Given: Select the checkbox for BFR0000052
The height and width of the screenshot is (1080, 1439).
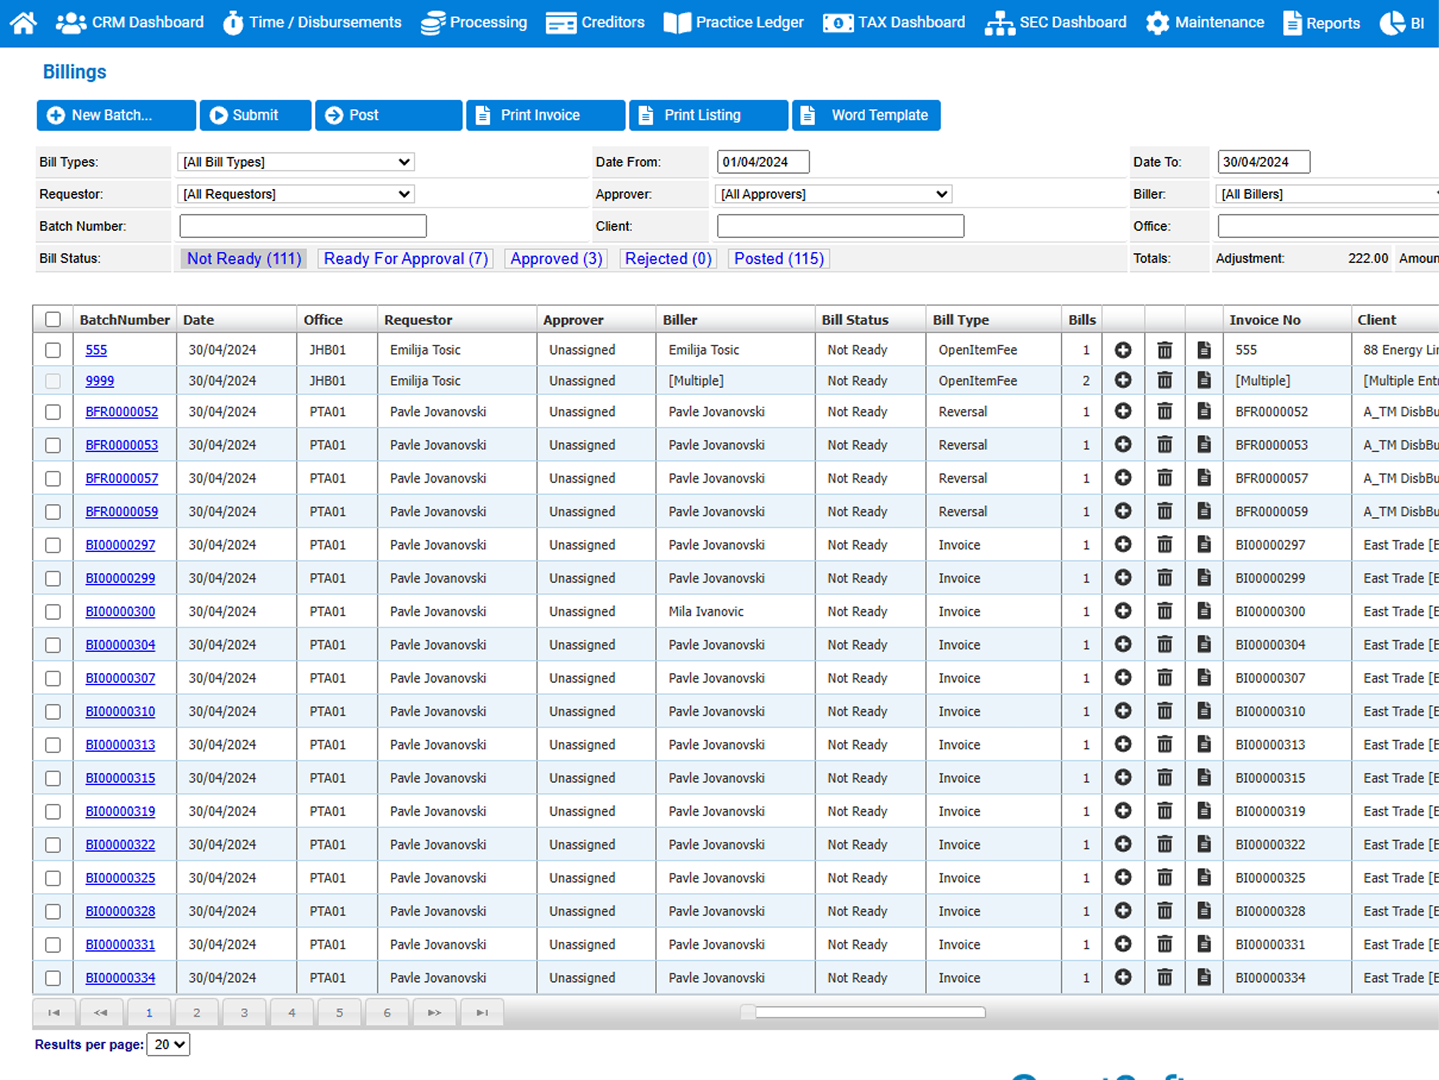Looking at the screenshot, I should coord(53,412).
